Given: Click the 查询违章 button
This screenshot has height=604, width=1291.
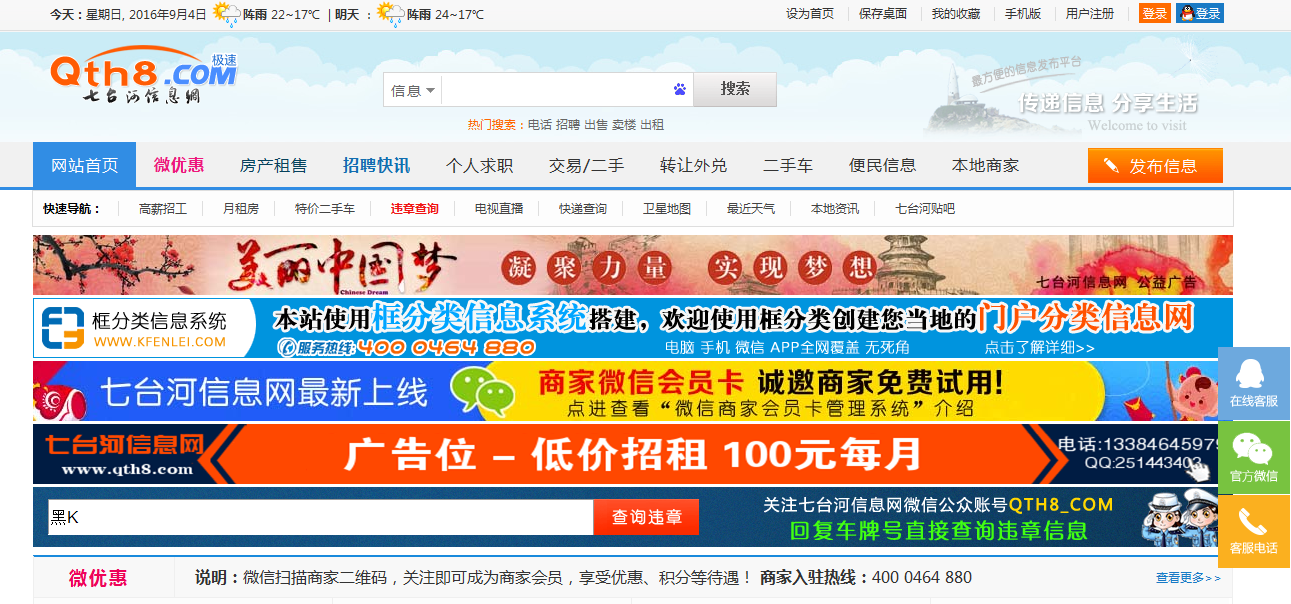Looking at the screenshot, I should [646, 517].
